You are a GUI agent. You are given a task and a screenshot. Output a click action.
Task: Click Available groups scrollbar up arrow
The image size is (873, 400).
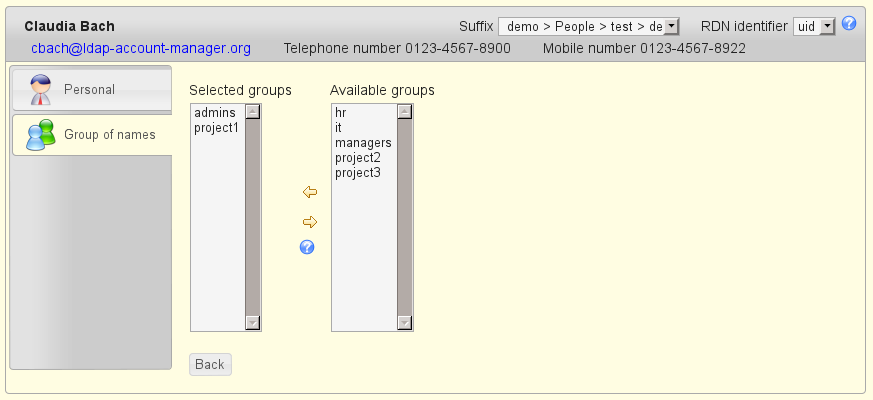coord(404,112)
